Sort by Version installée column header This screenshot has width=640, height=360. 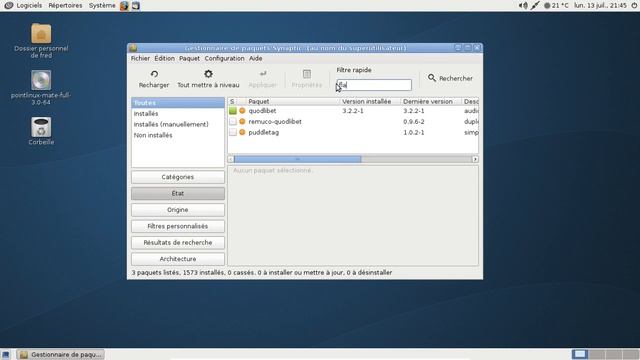coord(369,101)
